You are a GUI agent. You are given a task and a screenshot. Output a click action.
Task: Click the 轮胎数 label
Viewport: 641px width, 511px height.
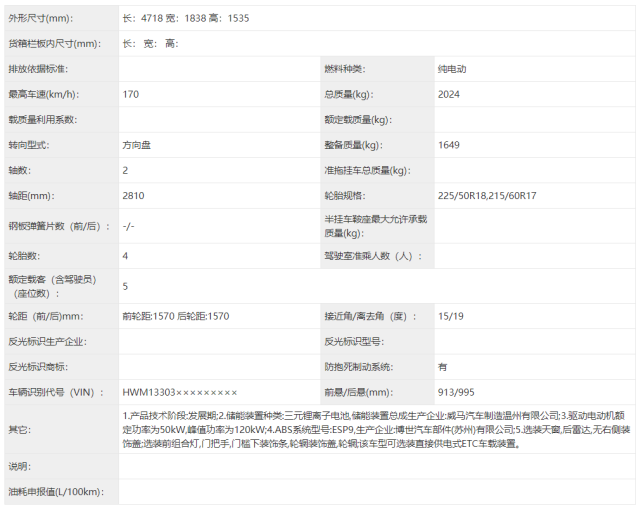coord(24,256)
